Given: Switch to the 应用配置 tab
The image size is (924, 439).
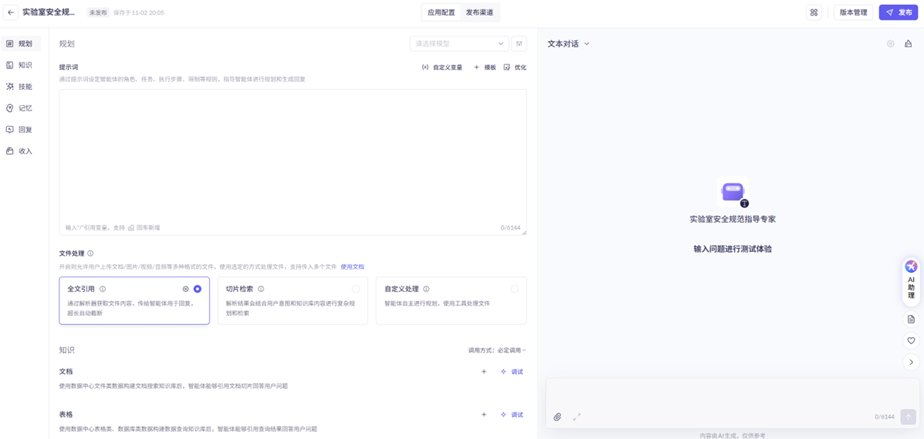Looking at the screenshot, I should pos(441,12).
